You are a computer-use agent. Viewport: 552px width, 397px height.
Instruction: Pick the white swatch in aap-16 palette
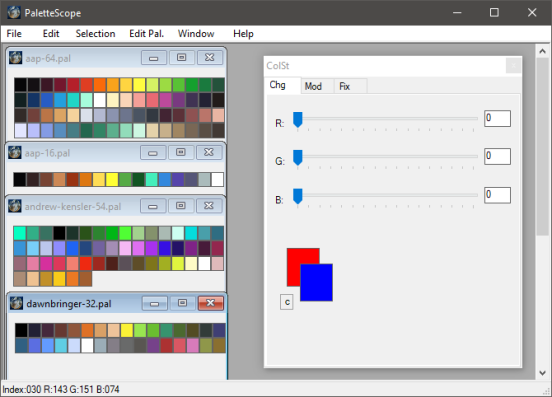(x=217, y=179)
